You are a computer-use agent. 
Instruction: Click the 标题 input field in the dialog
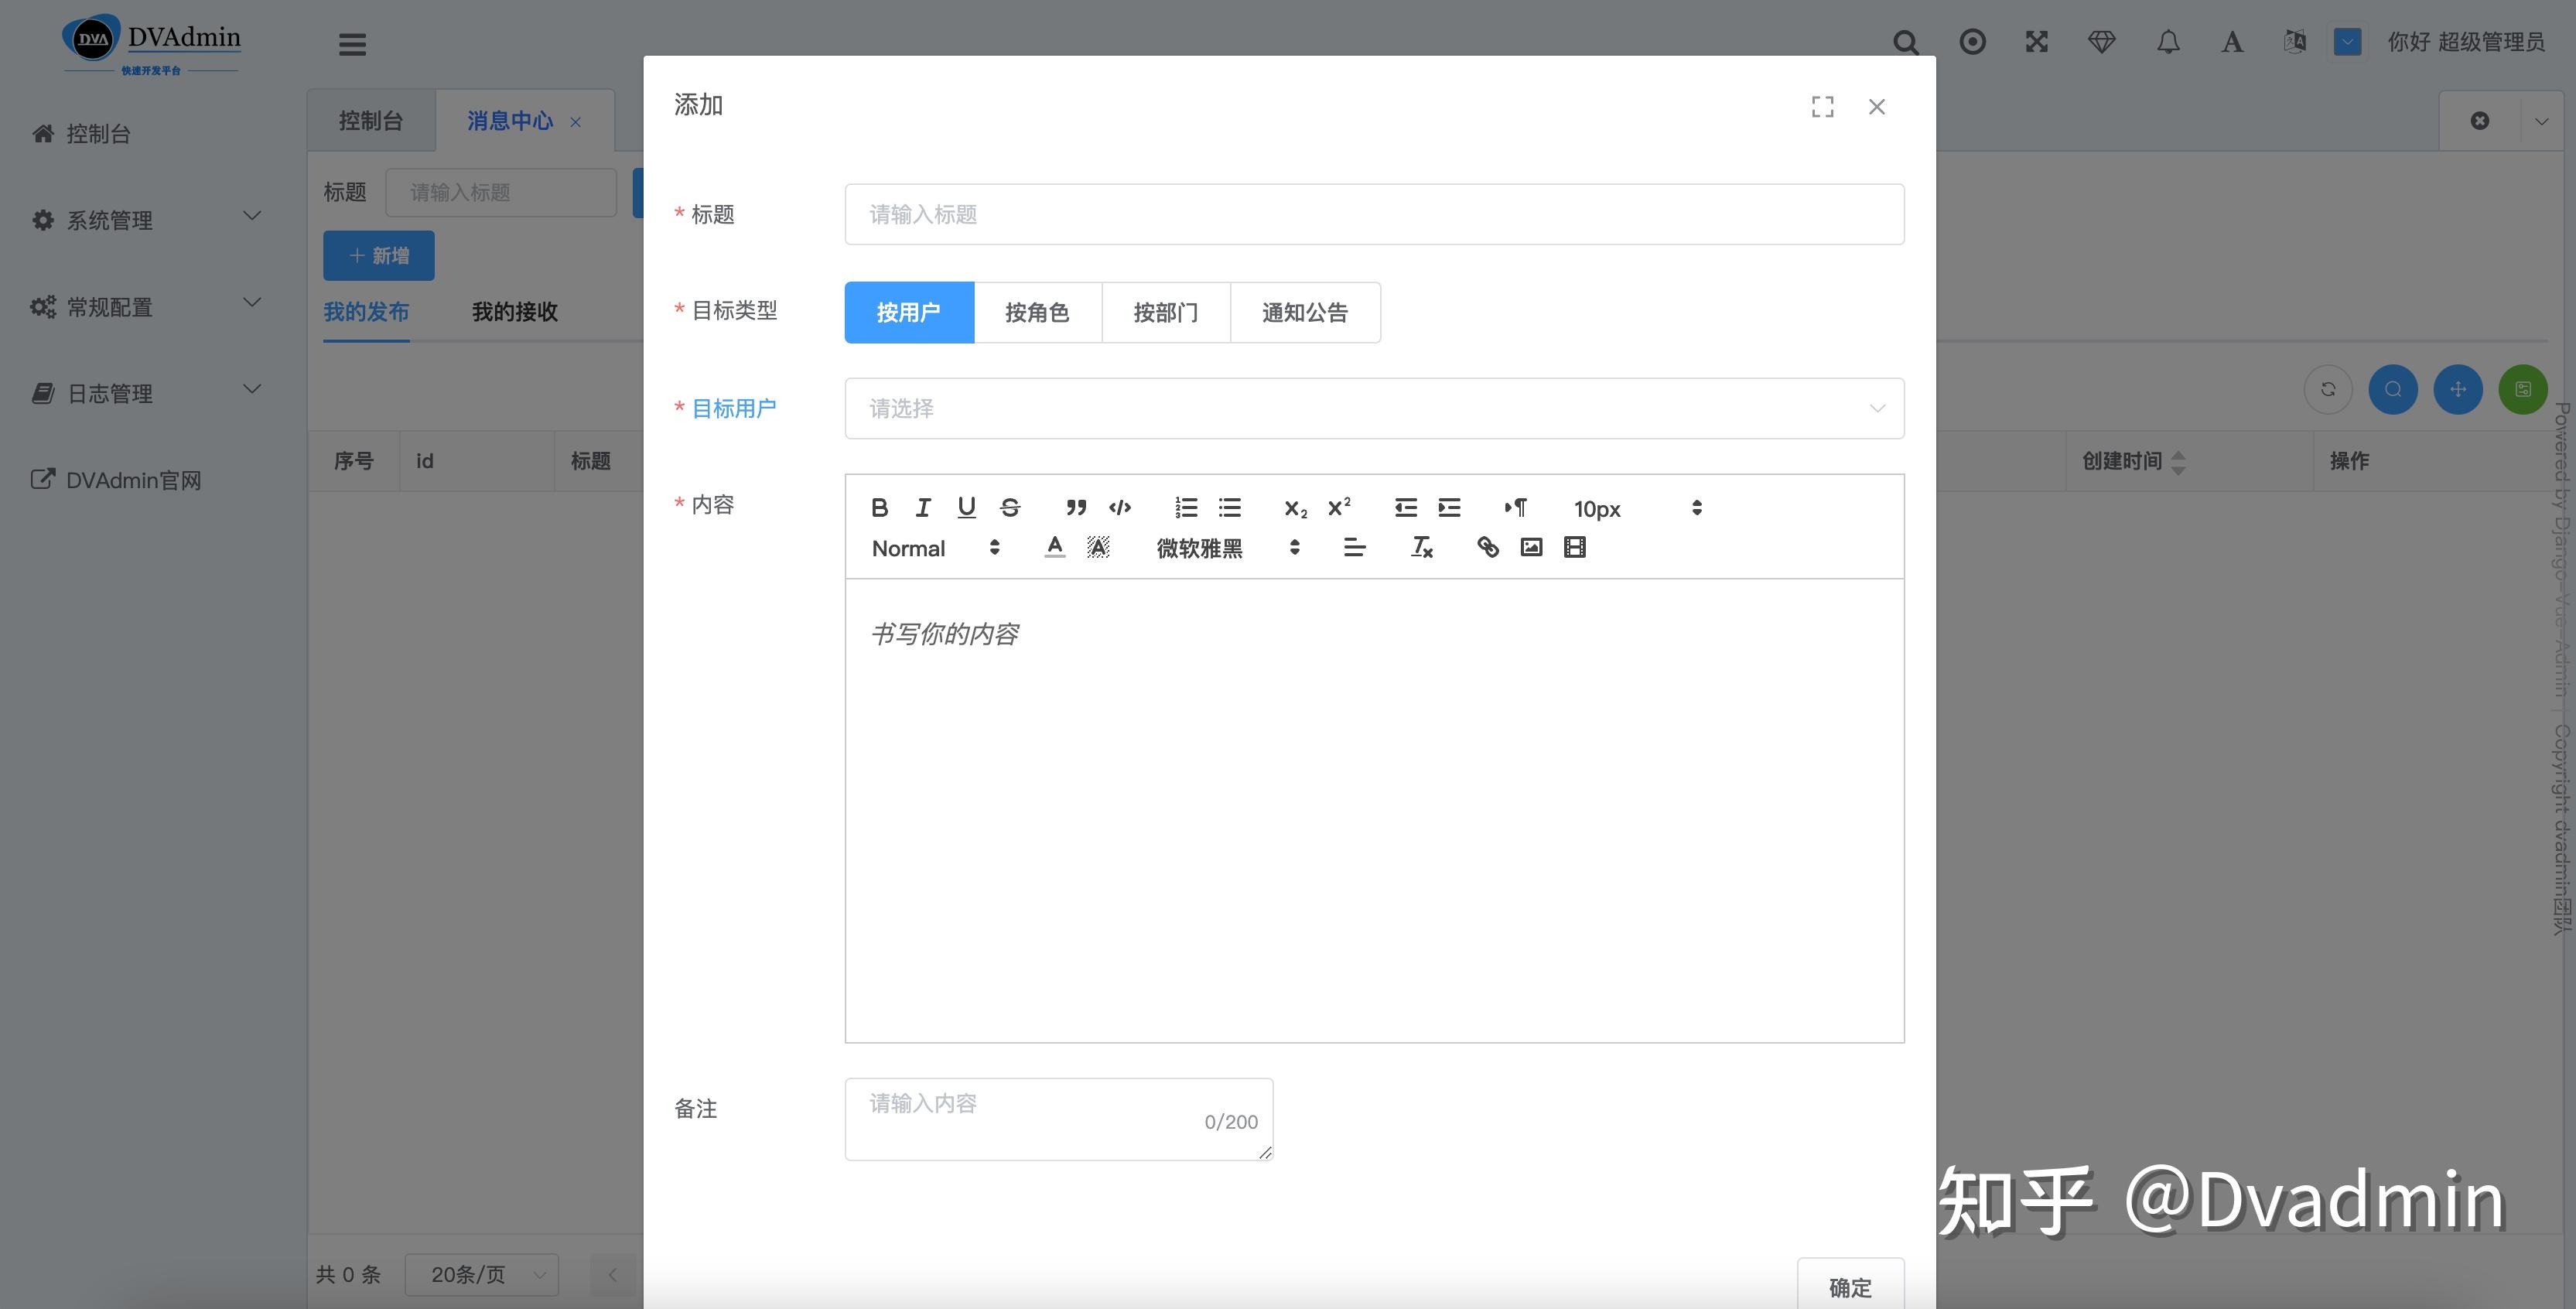pos(1373,214)
